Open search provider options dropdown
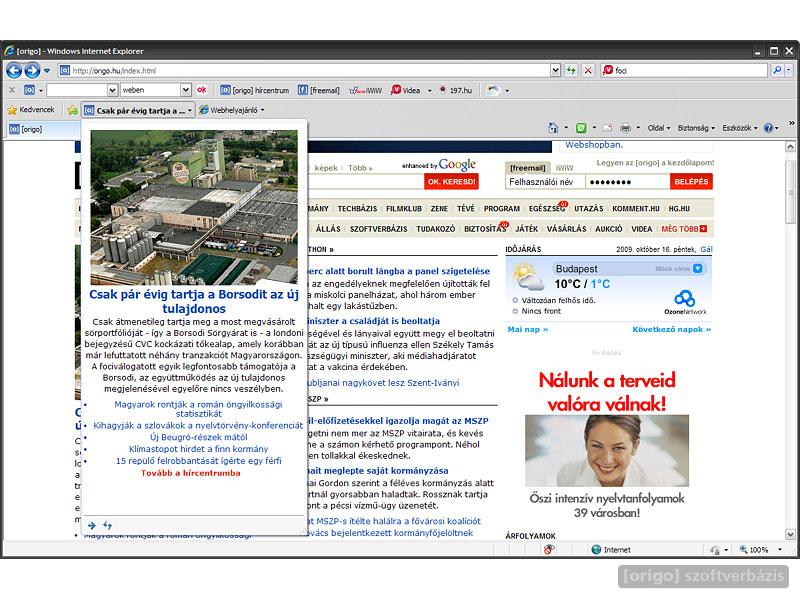 coord(788,70)
